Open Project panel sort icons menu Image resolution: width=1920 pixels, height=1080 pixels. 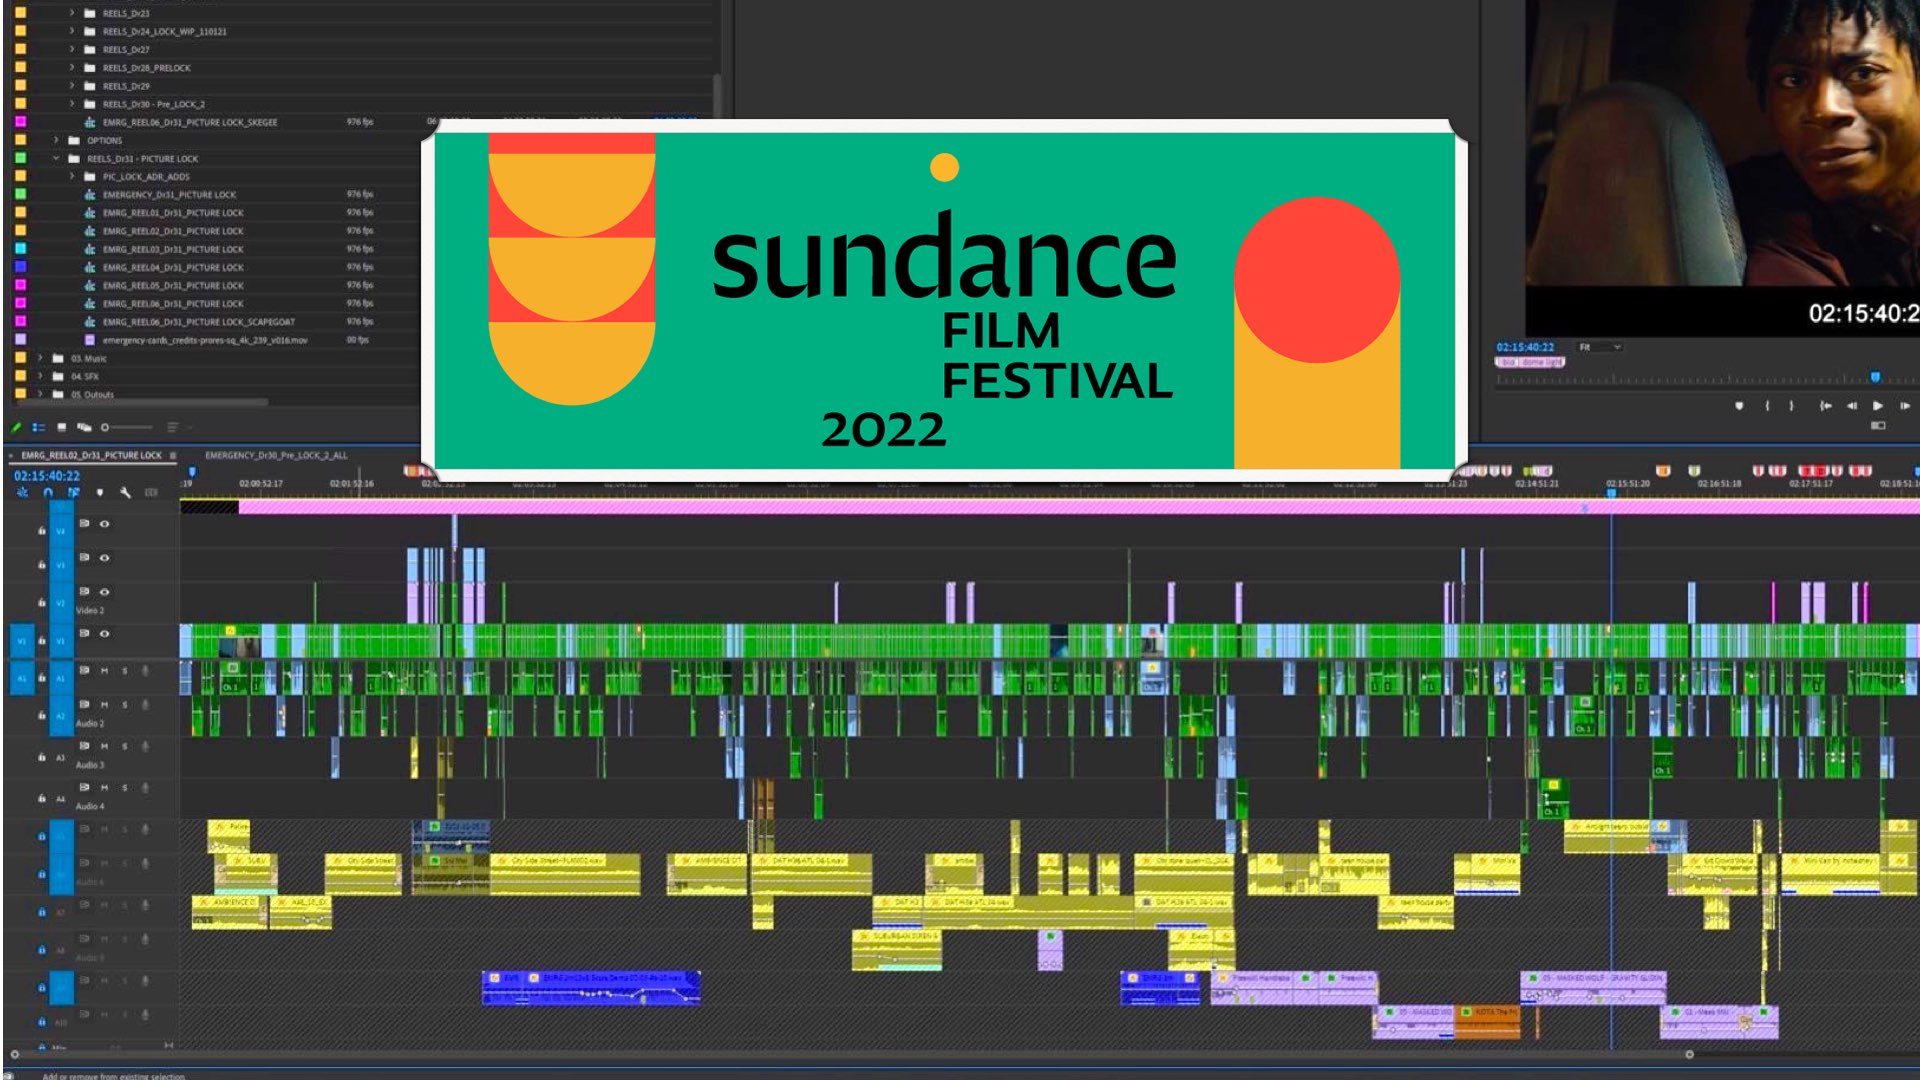pos(173,427)
